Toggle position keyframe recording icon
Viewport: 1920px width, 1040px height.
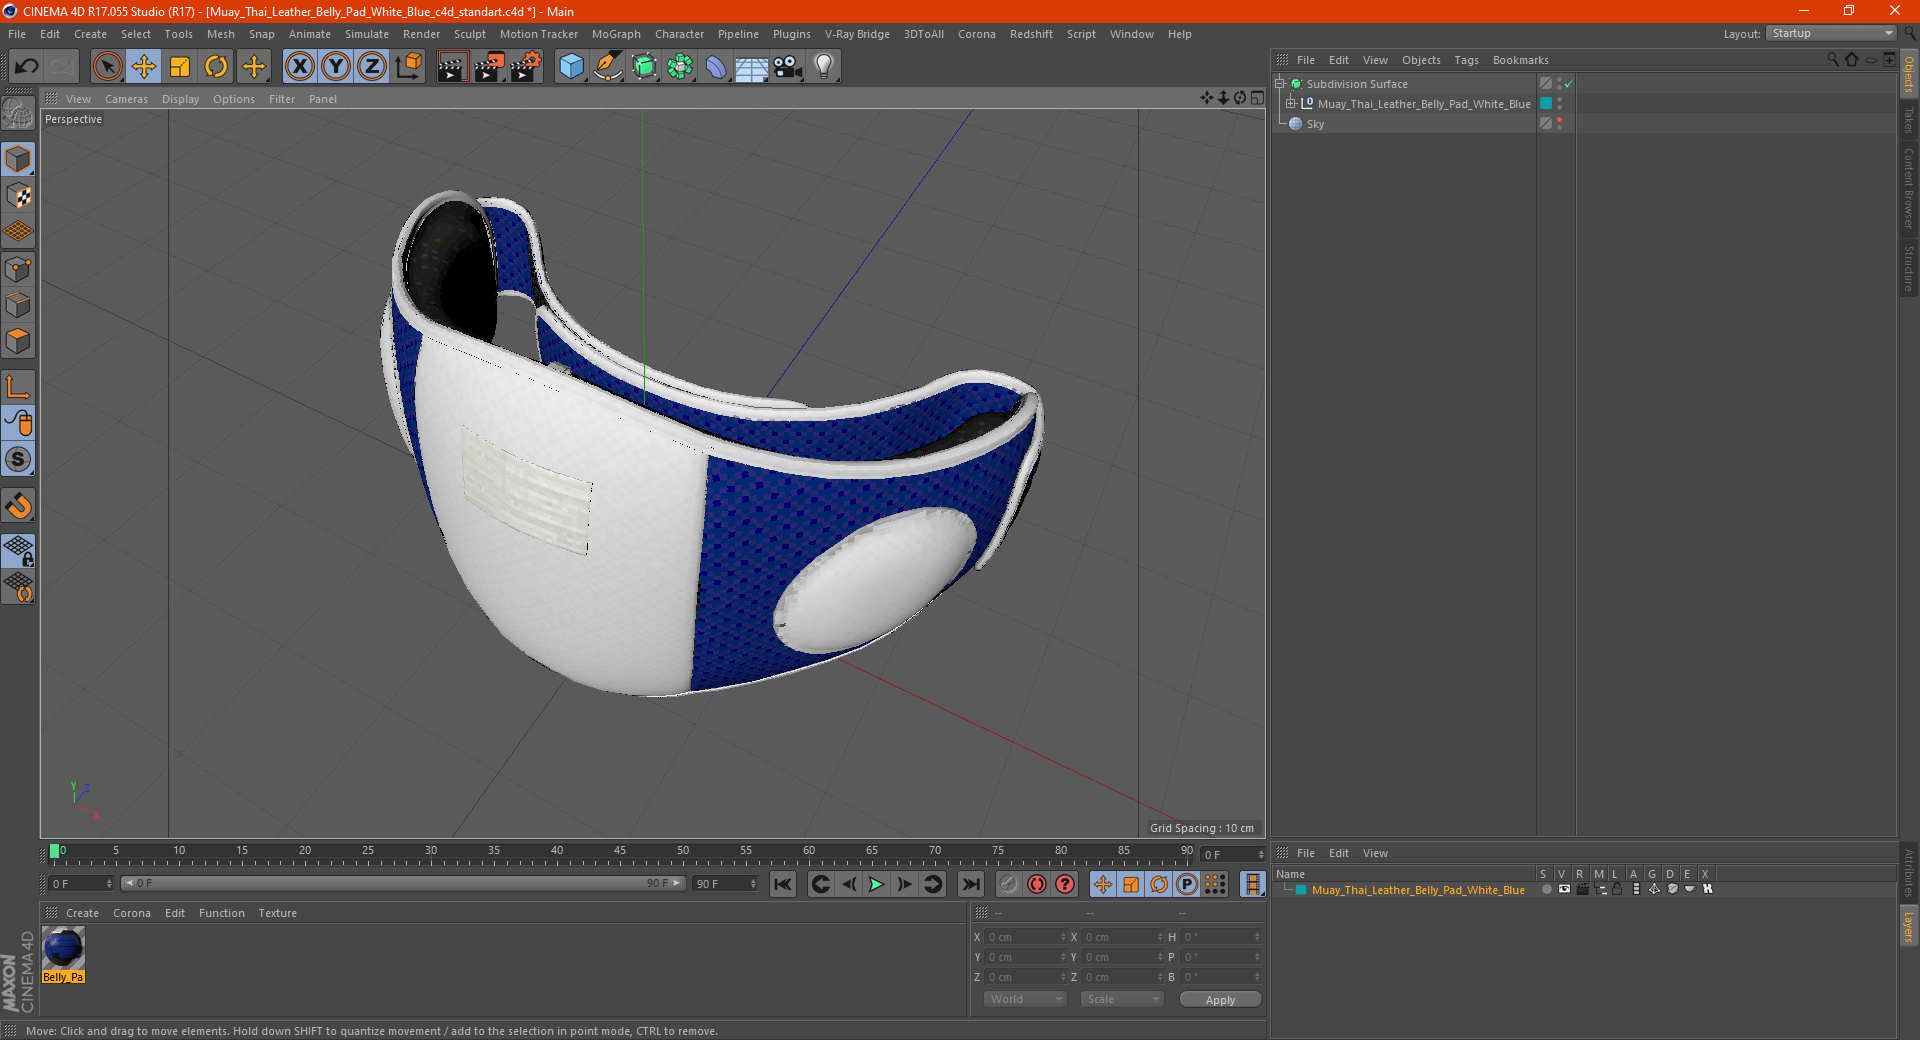pos(1102,884)
